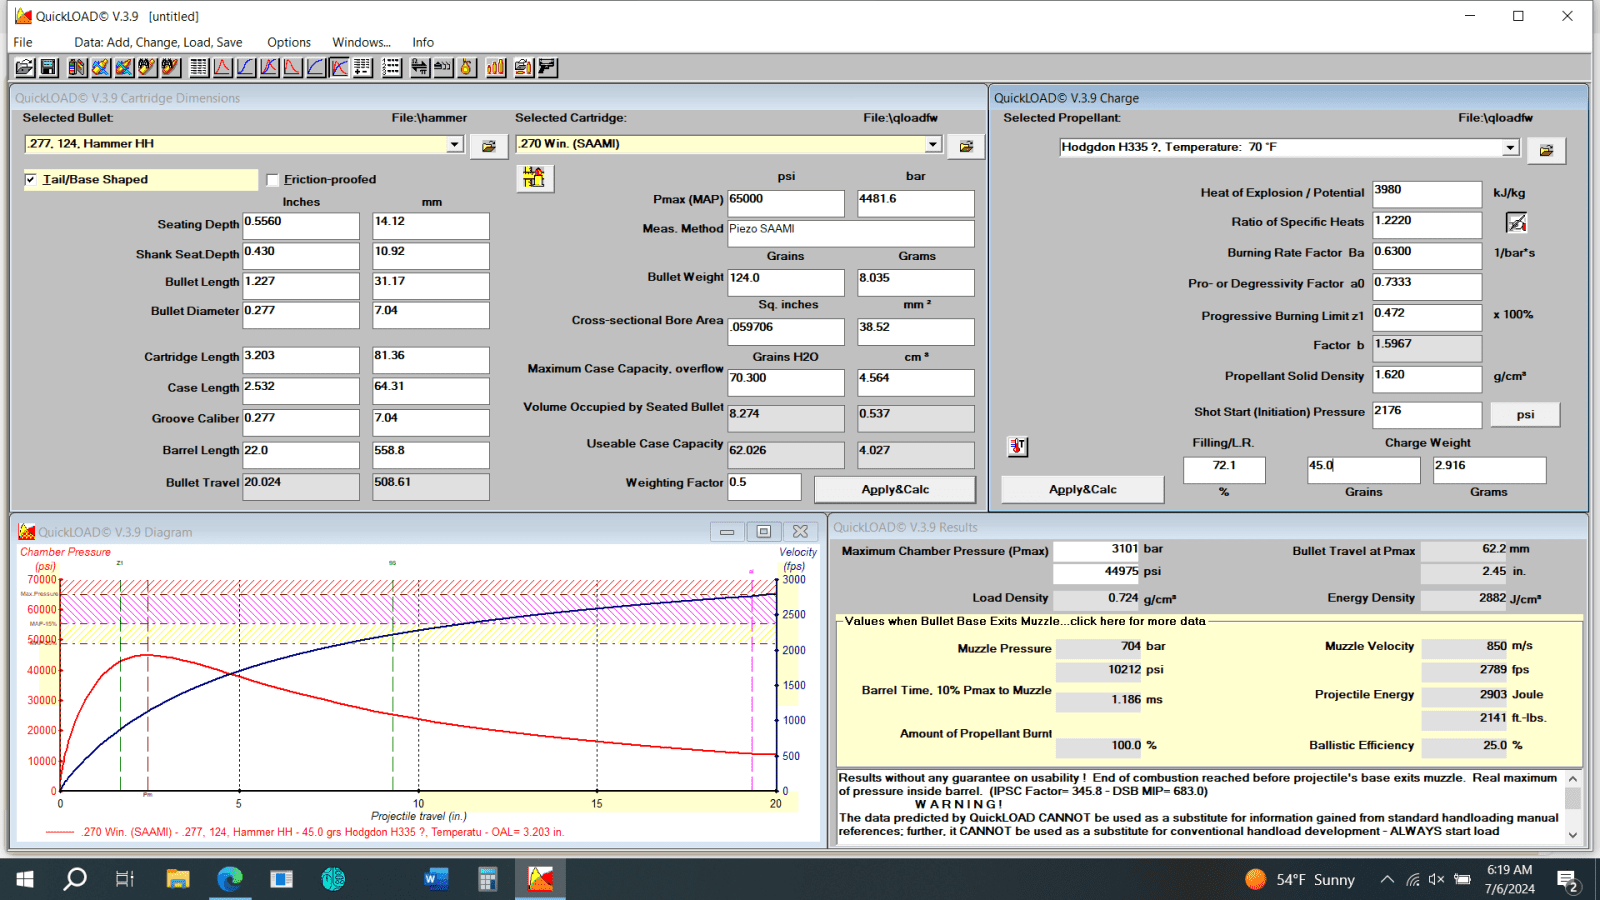Viewport: 1600px width, 900px height.
Task: Click the Burning Rate Factor Ba field
Action: click(x=1427, y=255)
